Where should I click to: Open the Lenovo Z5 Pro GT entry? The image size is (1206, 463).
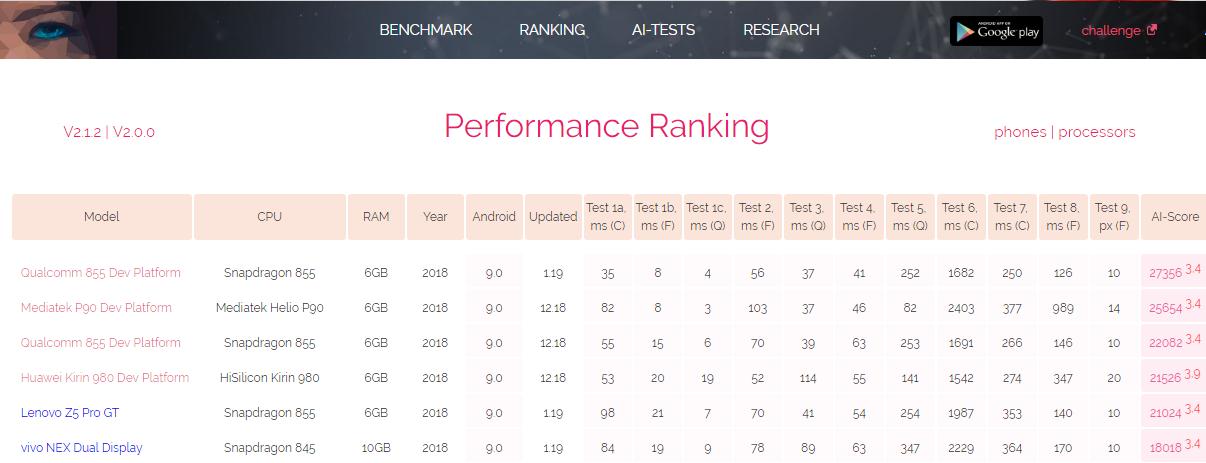pyautogui.click(x=70, y=413)
